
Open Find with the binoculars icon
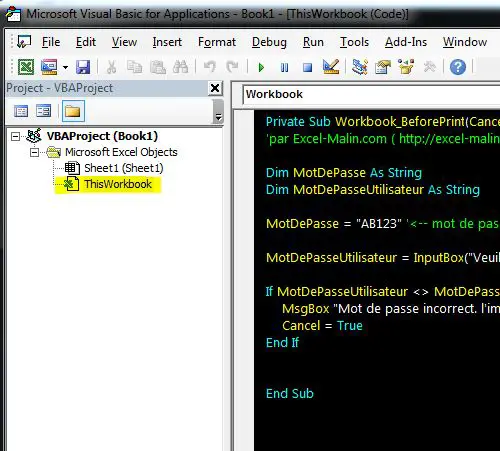pyautogui.click(x=180, y=67)
